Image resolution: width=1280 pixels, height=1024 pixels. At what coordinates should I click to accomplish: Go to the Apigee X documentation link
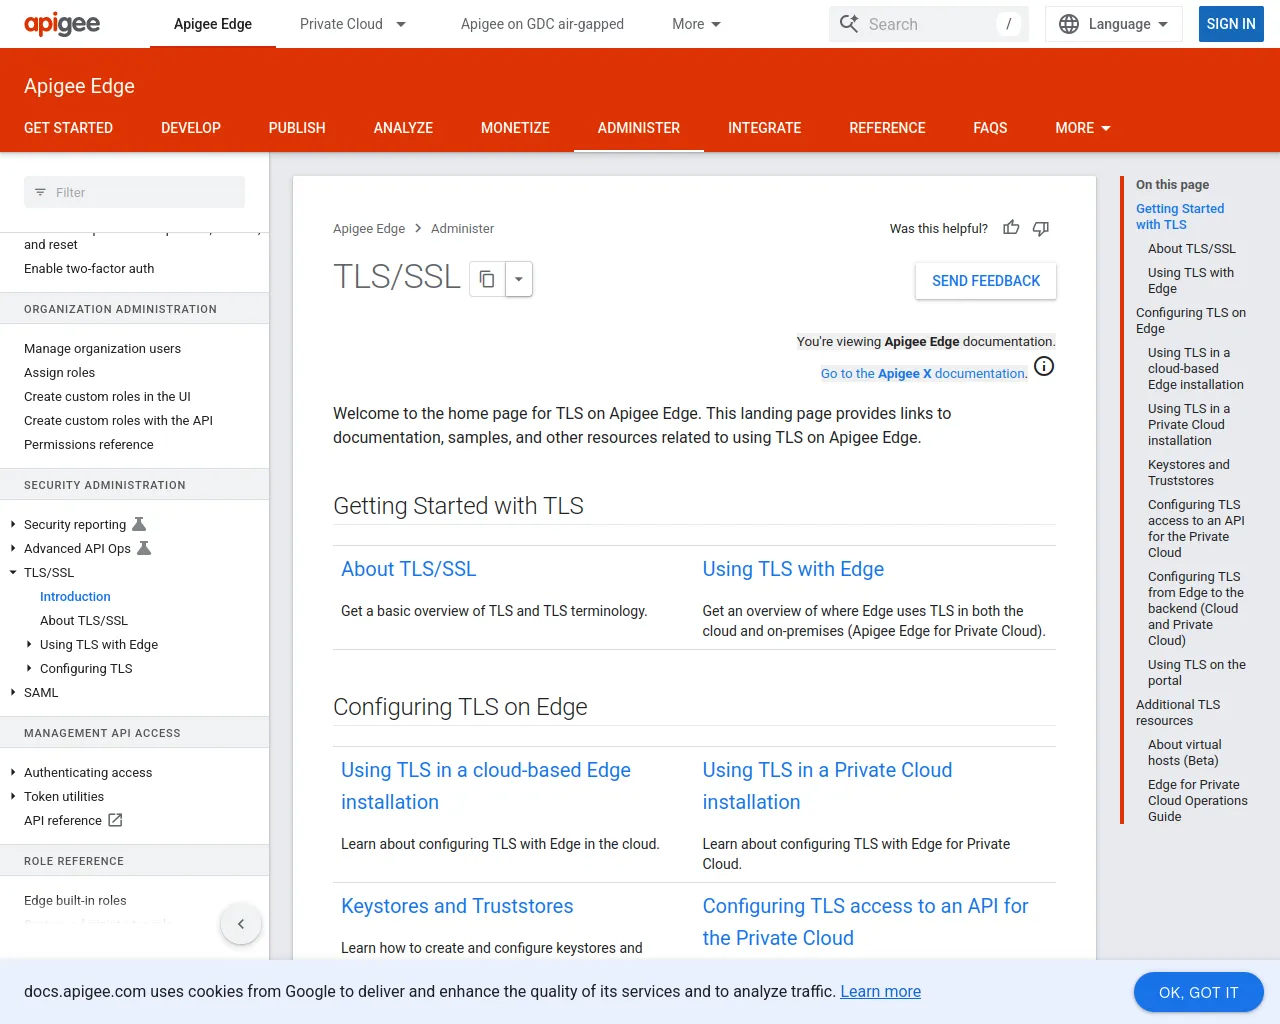(924, 373)
